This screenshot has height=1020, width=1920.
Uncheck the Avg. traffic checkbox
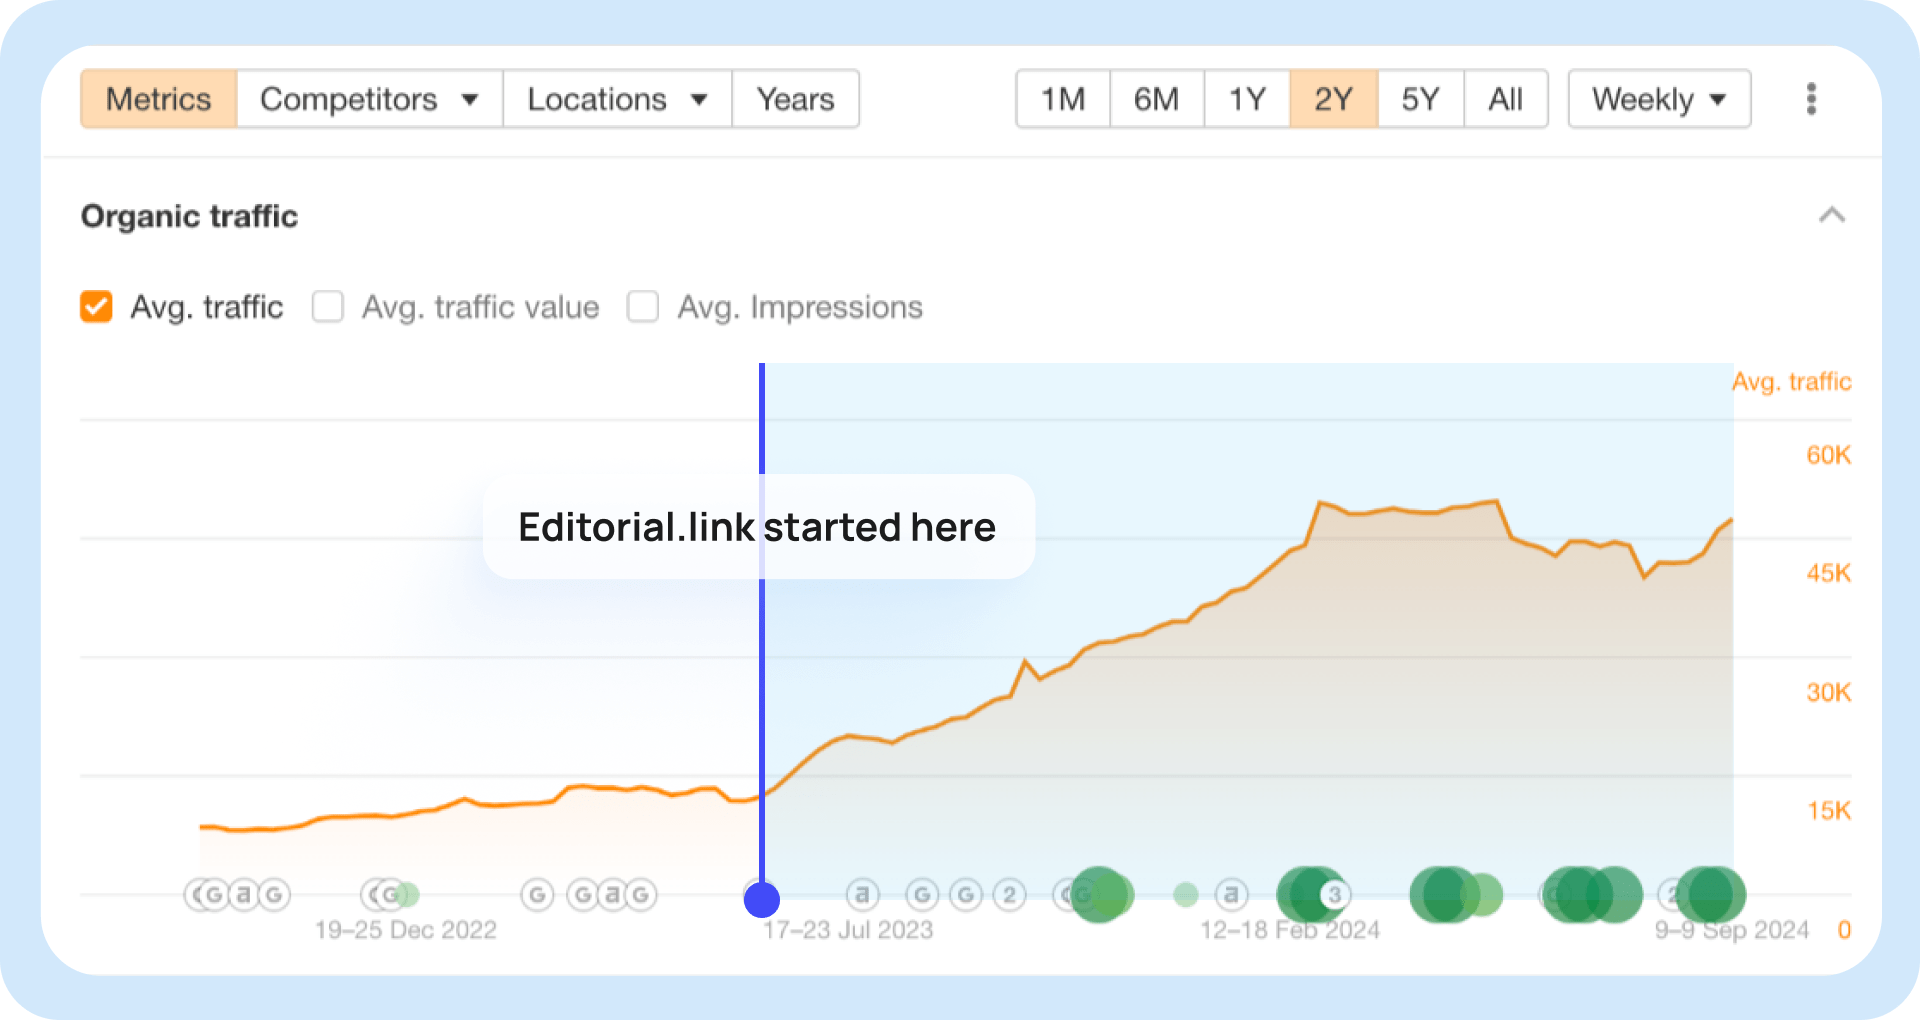tap(96, 307)
